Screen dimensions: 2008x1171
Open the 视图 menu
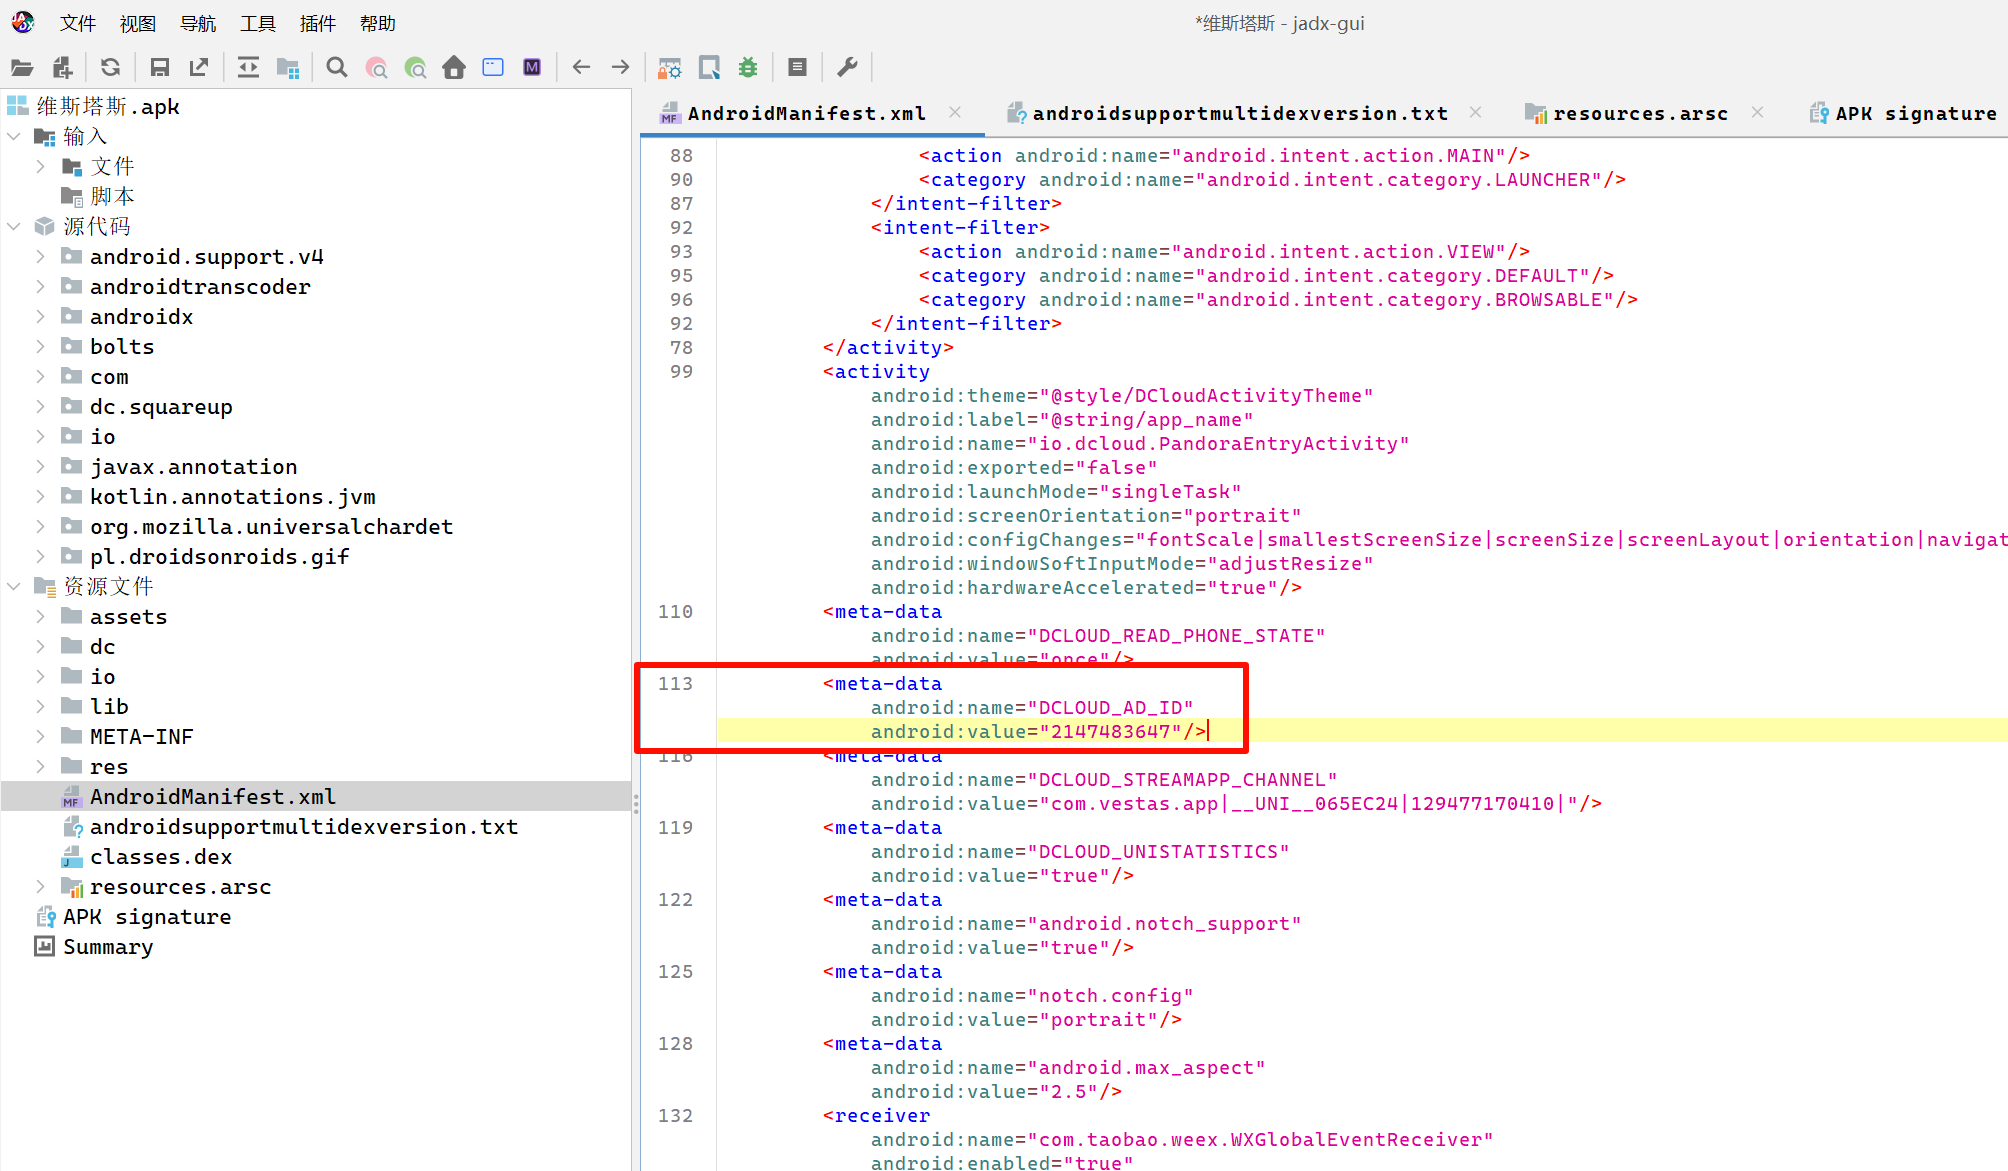point(138,23)
